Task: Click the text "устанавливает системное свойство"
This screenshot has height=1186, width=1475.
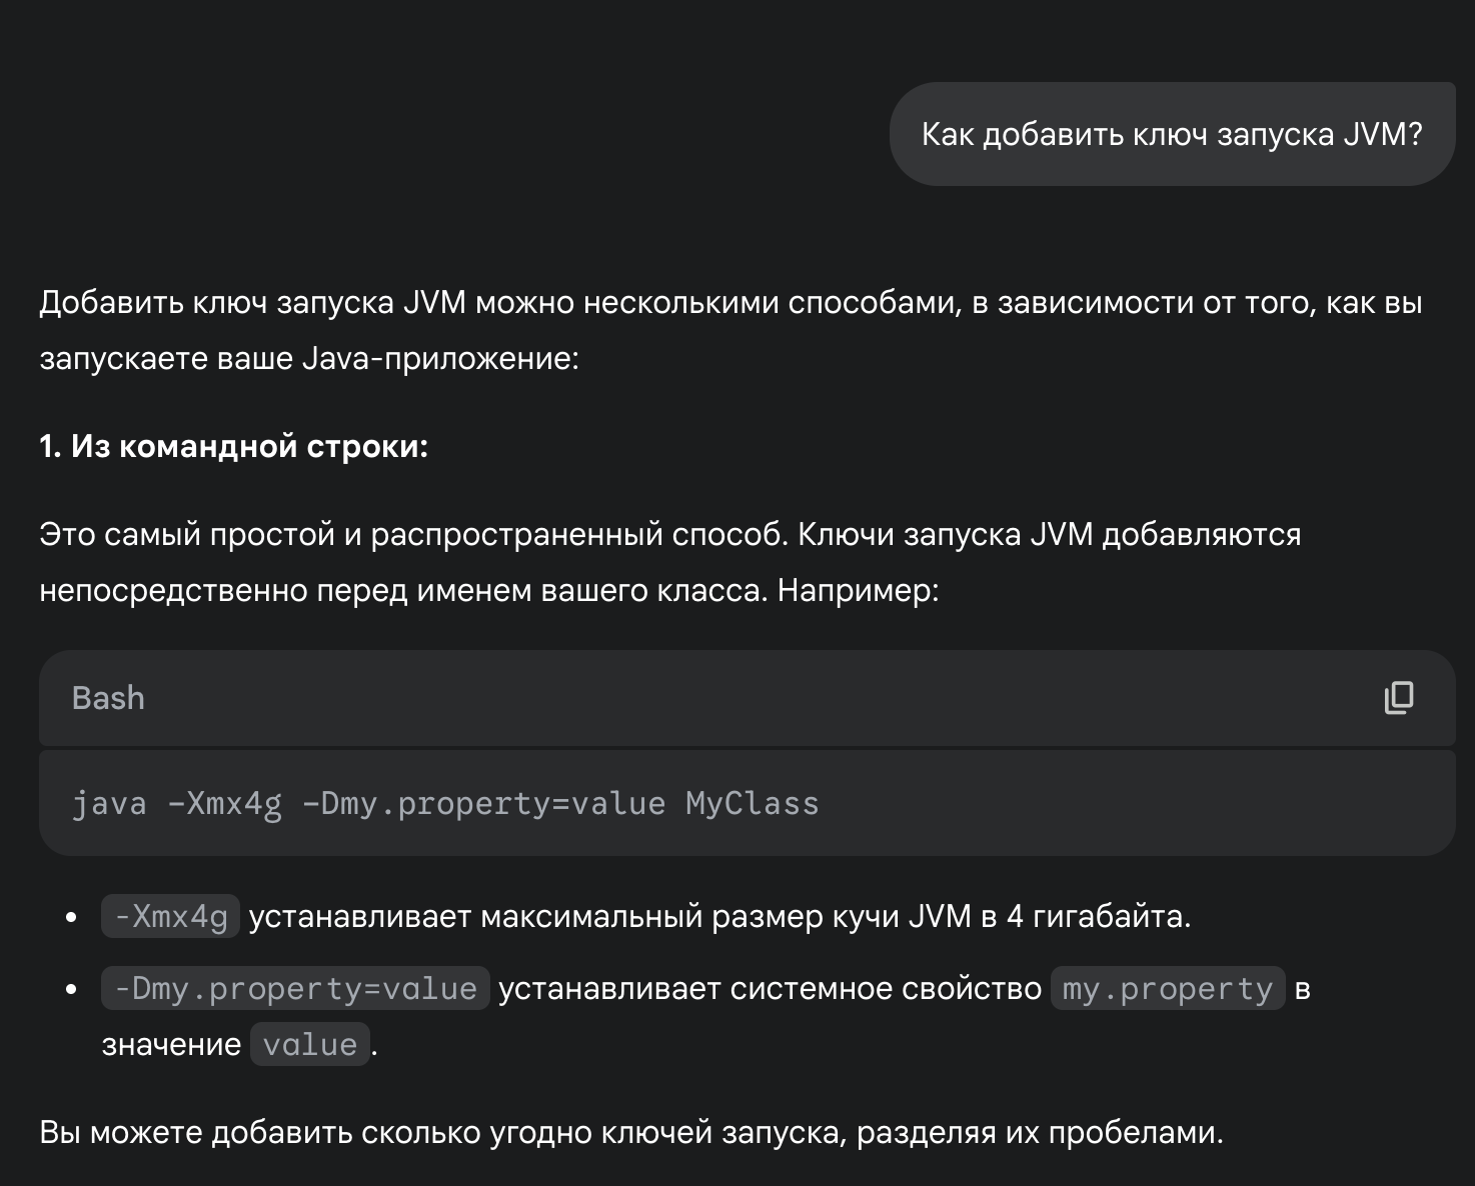Action: tap(770, 988)
